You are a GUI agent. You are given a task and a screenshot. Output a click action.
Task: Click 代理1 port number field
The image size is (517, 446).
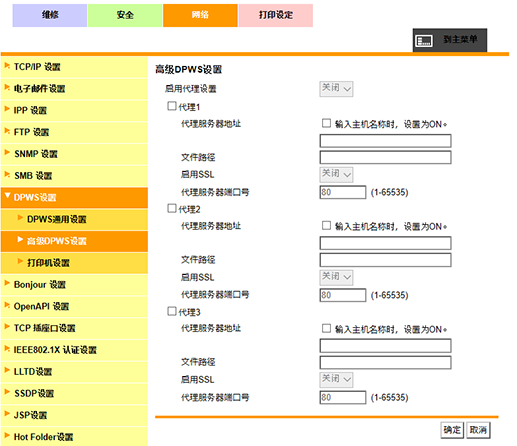(343, 192)
